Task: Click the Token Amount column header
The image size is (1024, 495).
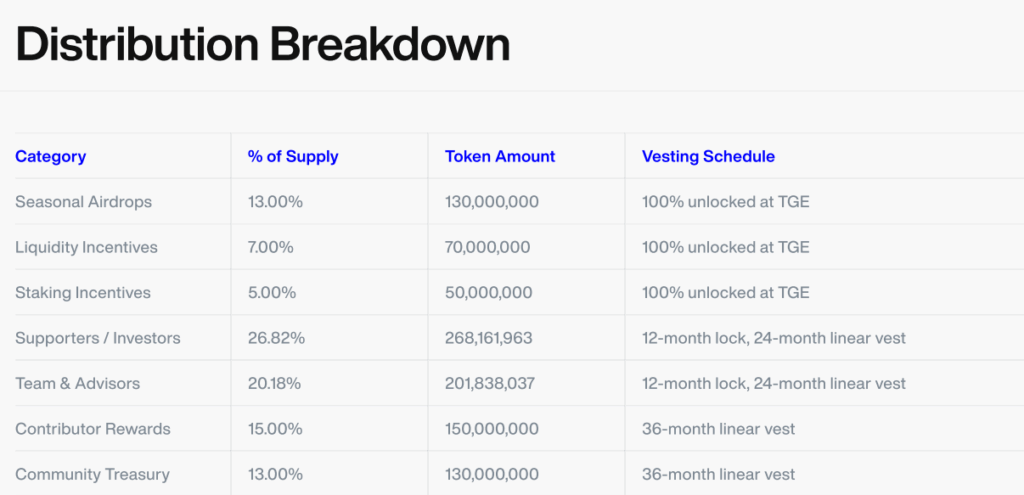Action: pos(500,156)
